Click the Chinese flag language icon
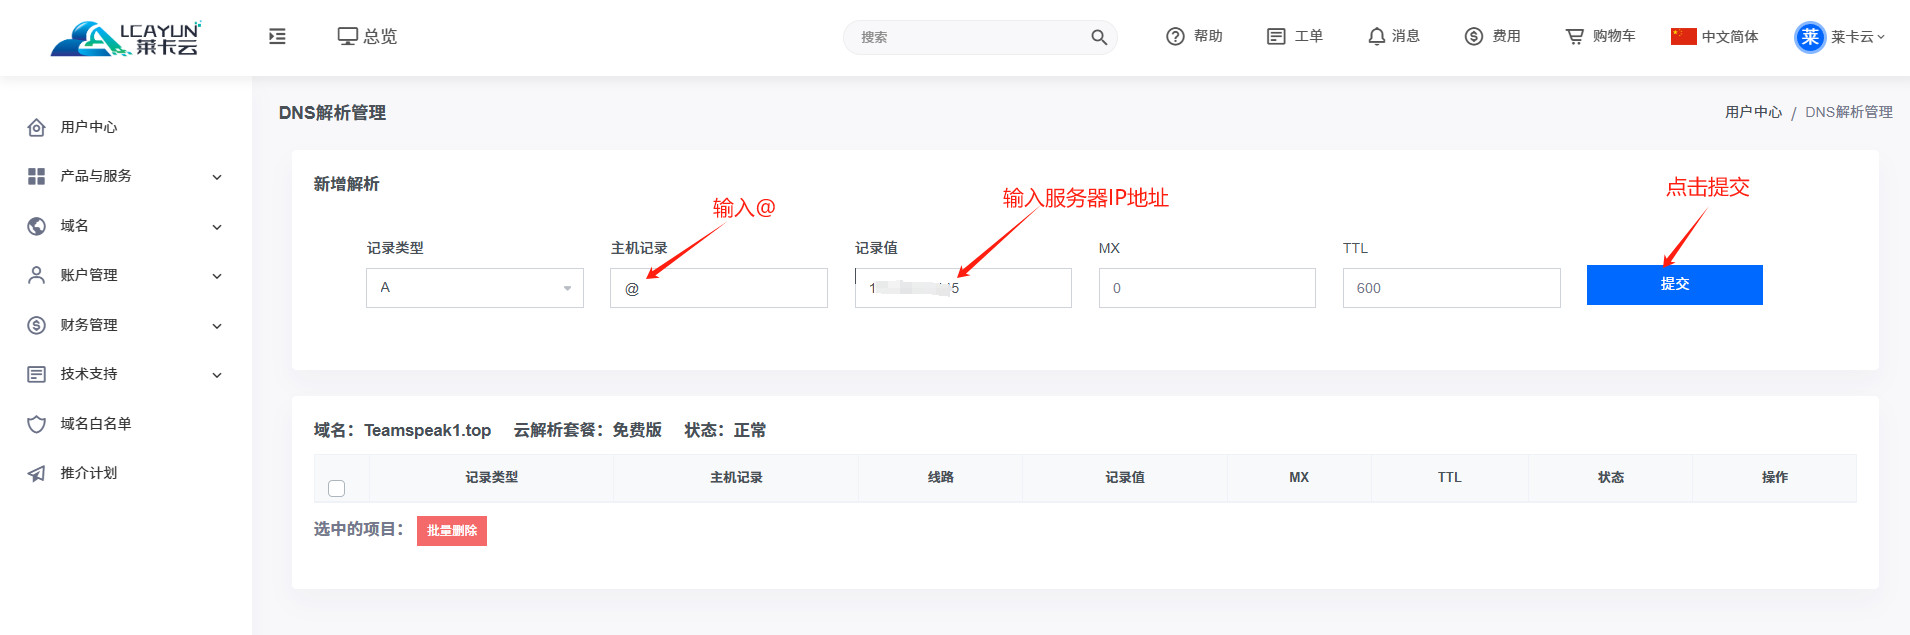The image size is (1910, 635). (1684, 36)
